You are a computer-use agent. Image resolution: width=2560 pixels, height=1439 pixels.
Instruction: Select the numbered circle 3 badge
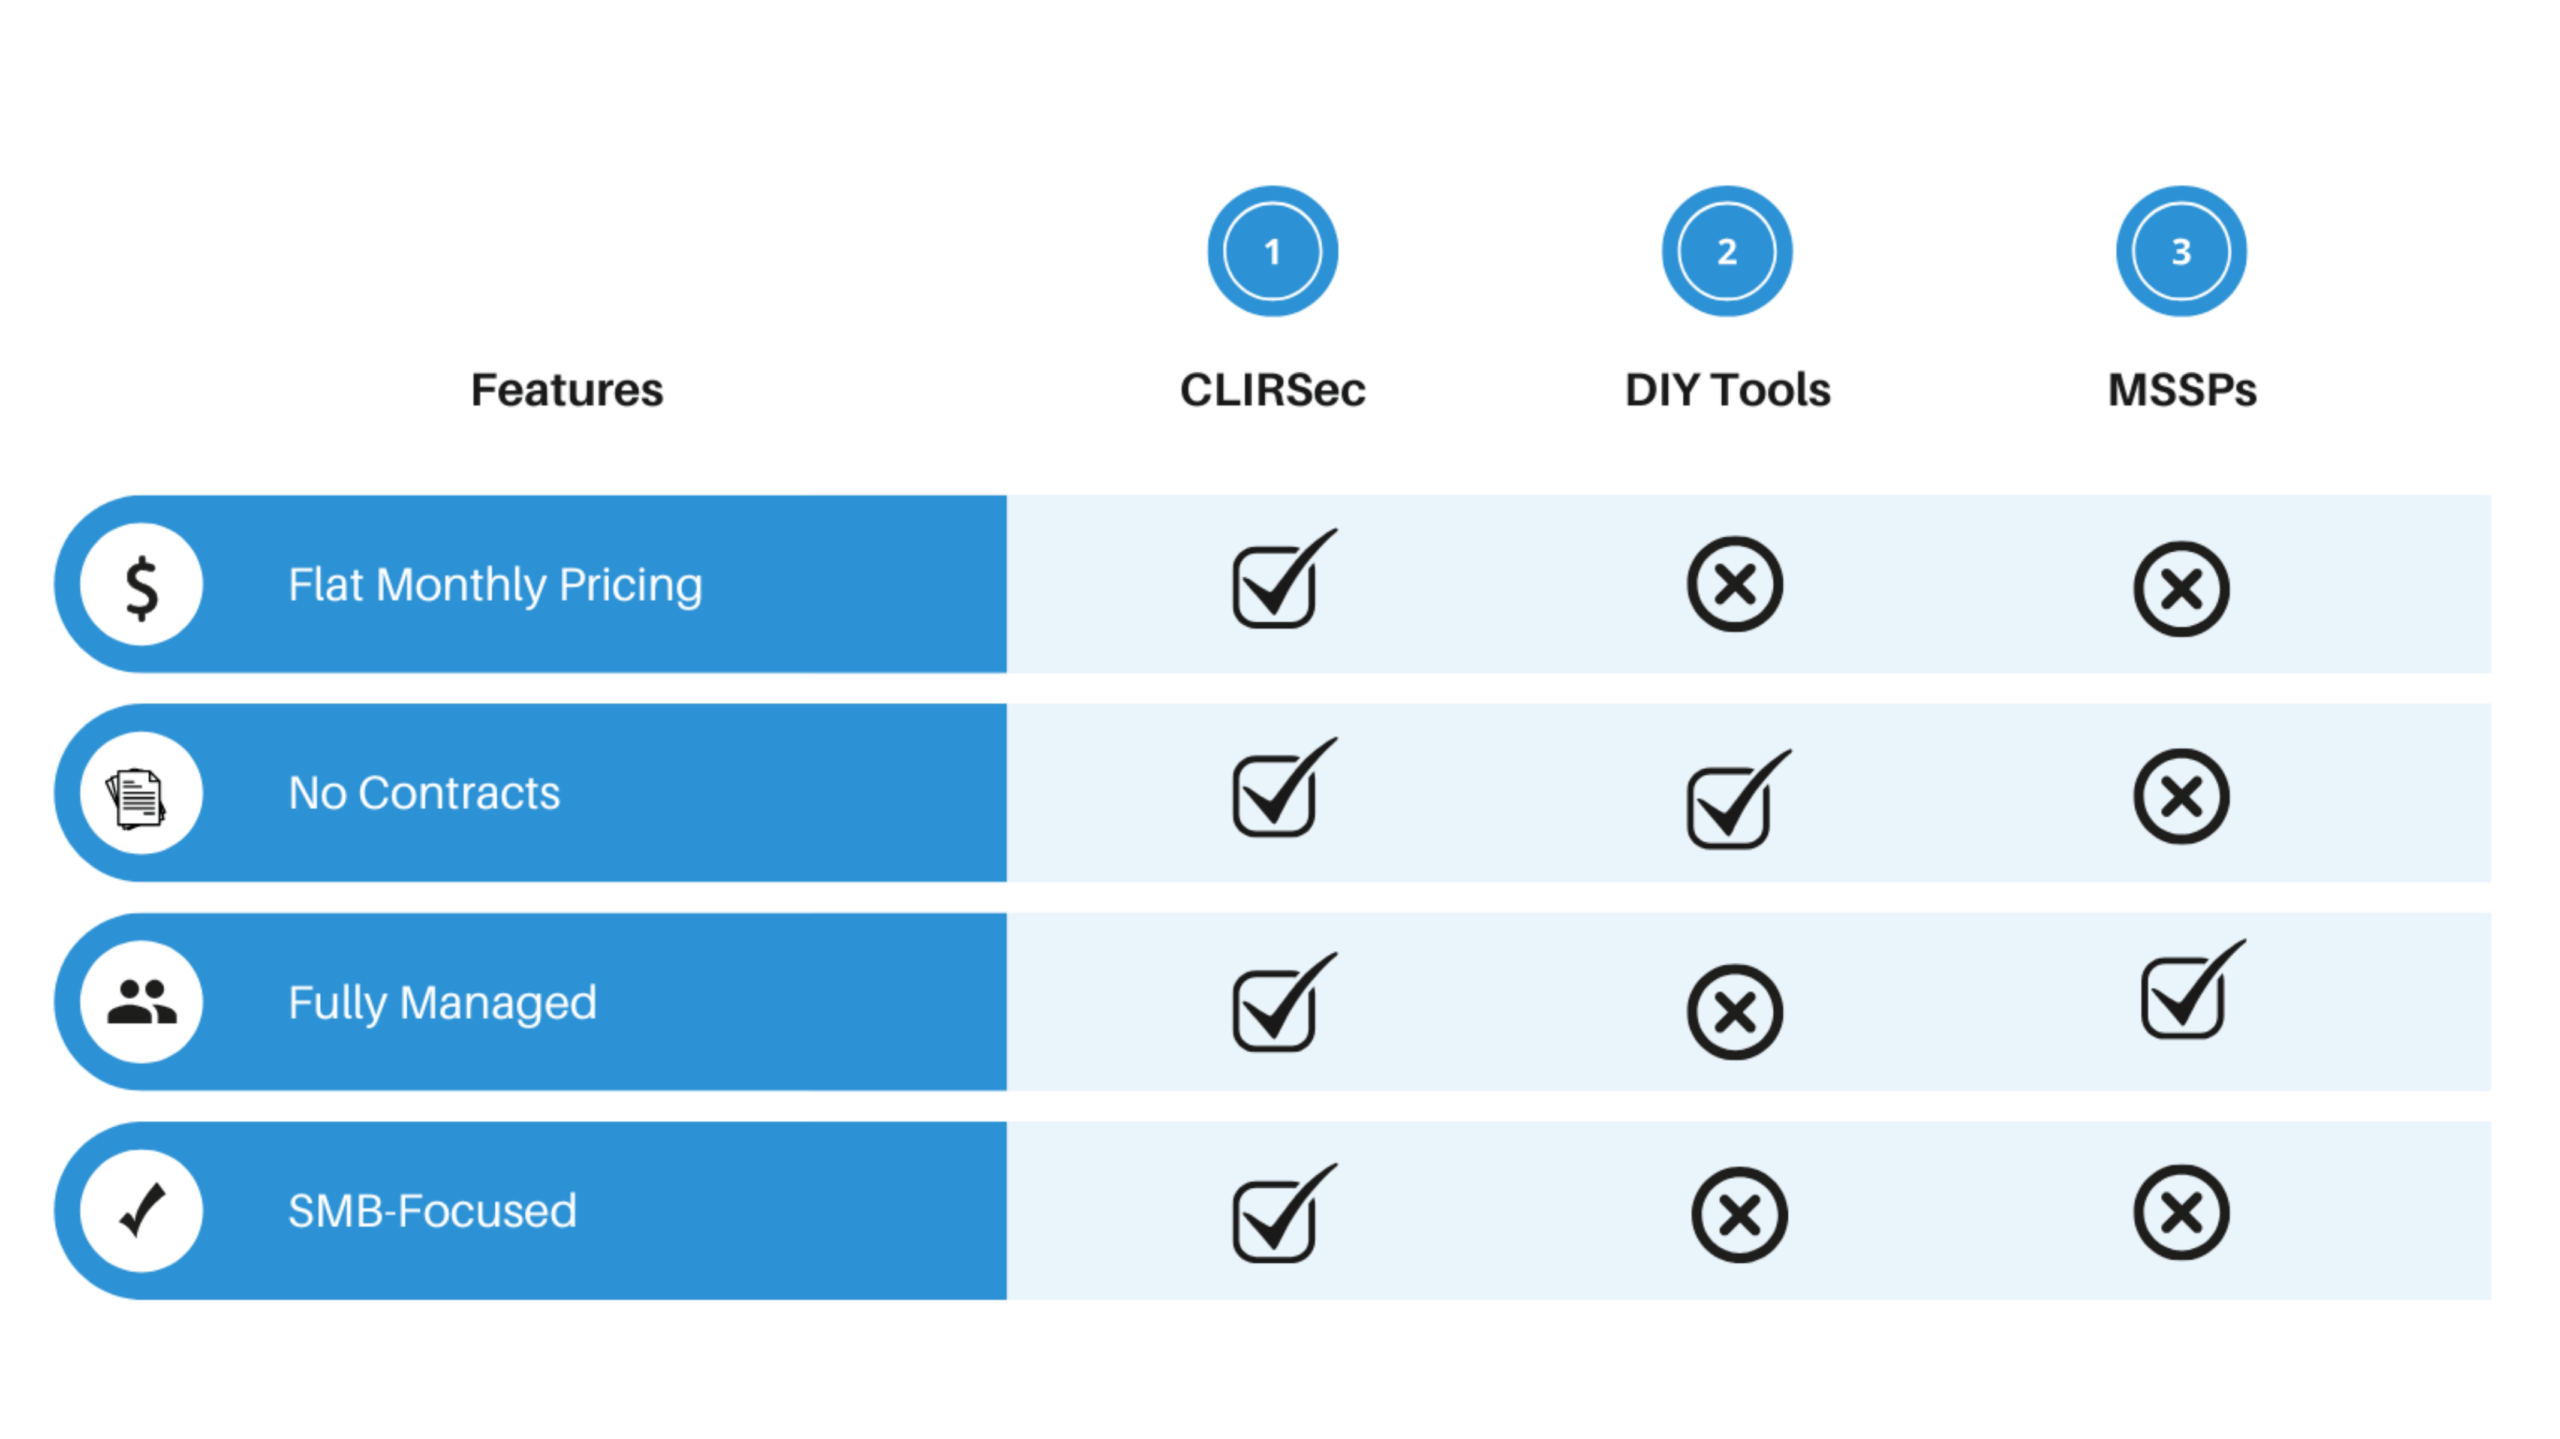point(2181,251)
